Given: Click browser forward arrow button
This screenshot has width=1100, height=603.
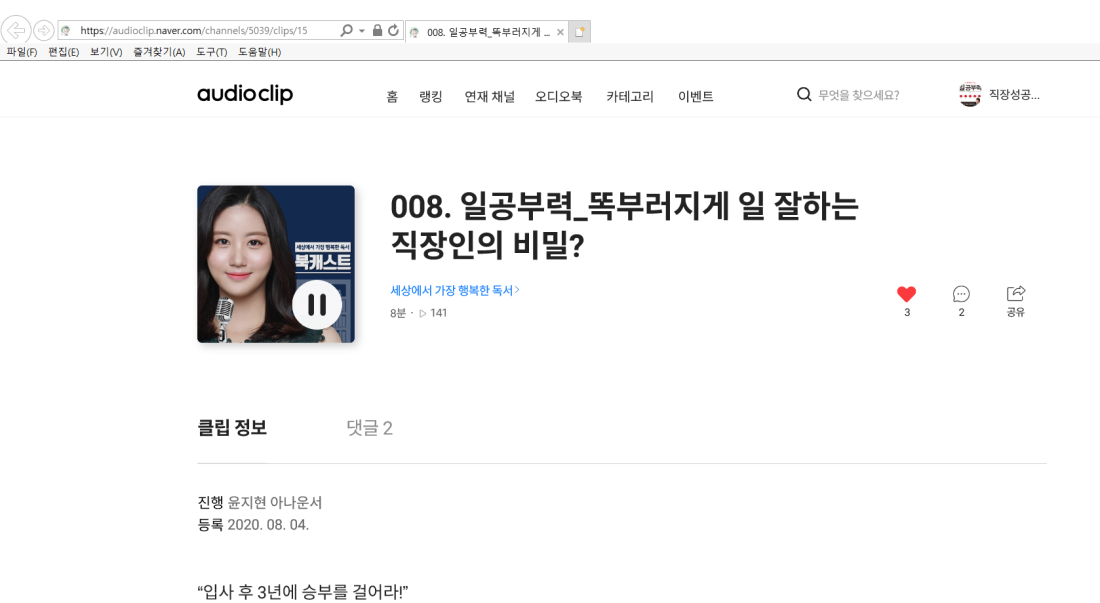Looking at the screenshot, I should 43,30.
